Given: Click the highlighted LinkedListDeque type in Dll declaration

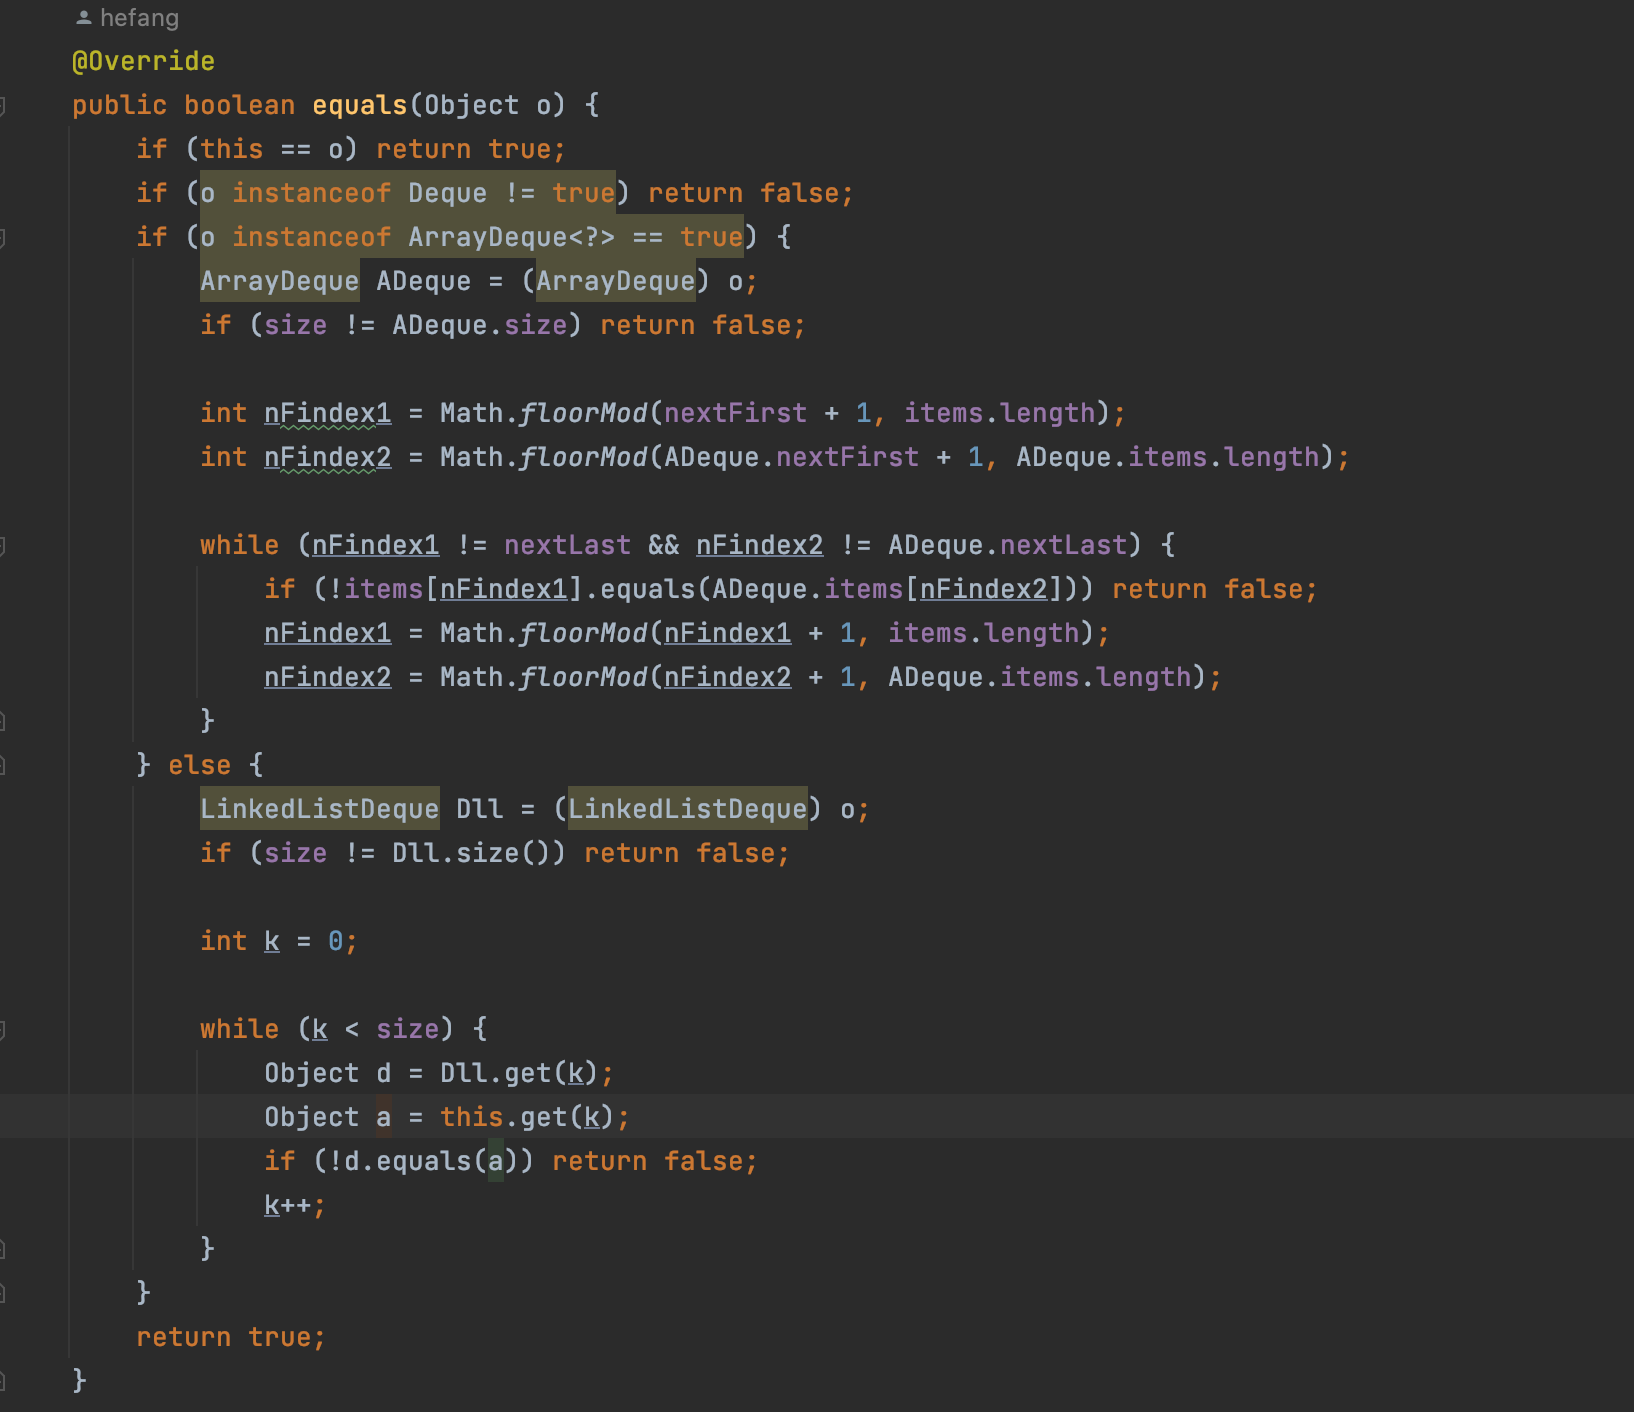Looking at the screenshot, I should point(319,809).
